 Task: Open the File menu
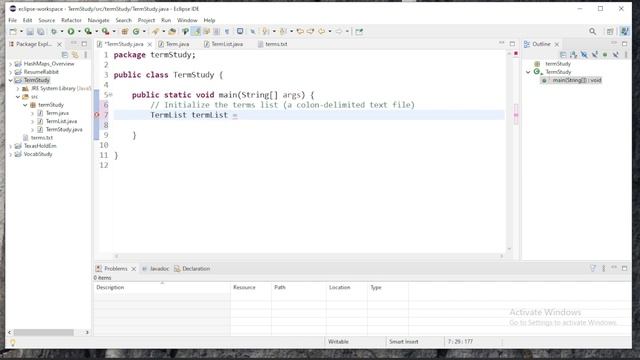coord(13,20)
